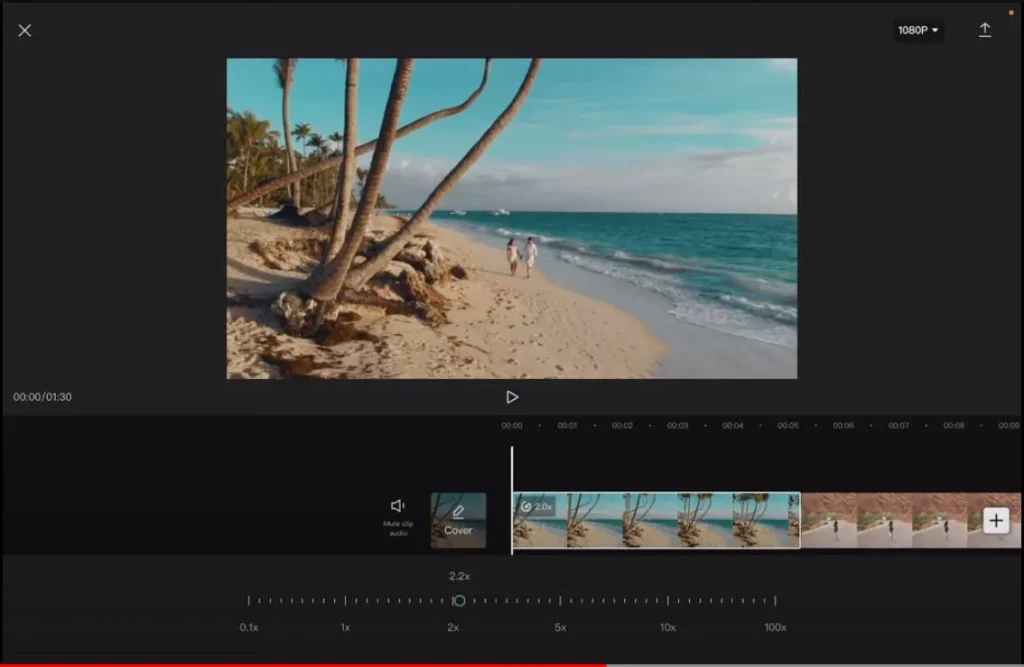Screen dimensions: 1024x667
Task: Set speed to 0.1x on the slider
Action: click(249, 601)
